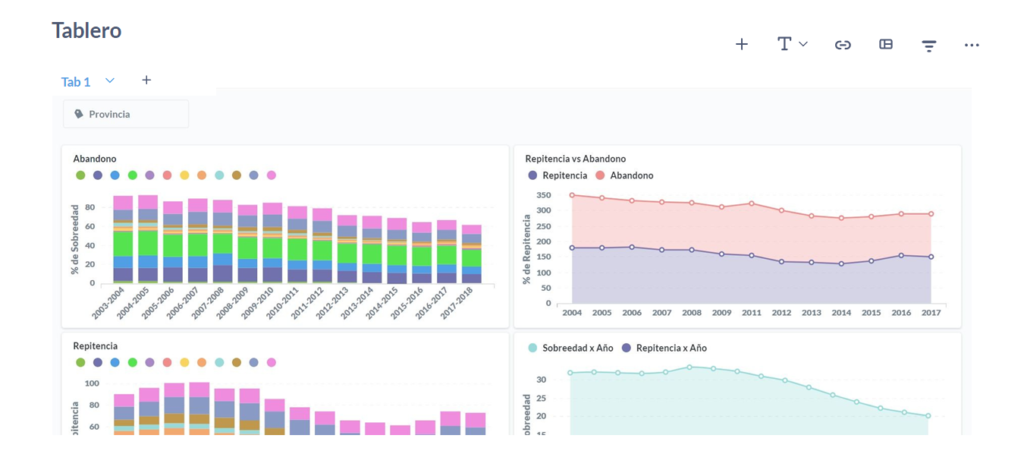1024x470 pixels.
Task: Click the 2006-2007 bar in Repitencia chart
Action: (199, 408)
